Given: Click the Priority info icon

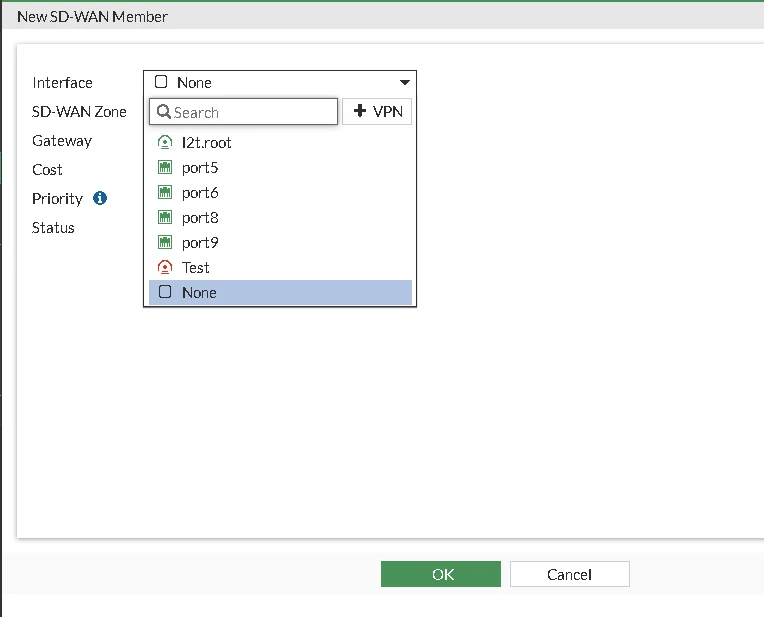Looking at the screenshot, I should pos(100,198).
